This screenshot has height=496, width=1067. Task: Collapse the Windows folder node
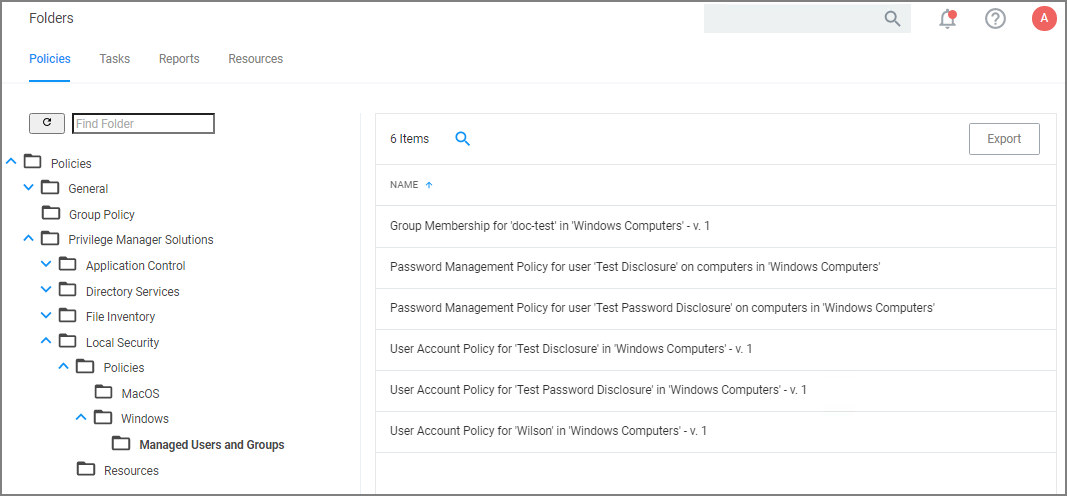81,418
